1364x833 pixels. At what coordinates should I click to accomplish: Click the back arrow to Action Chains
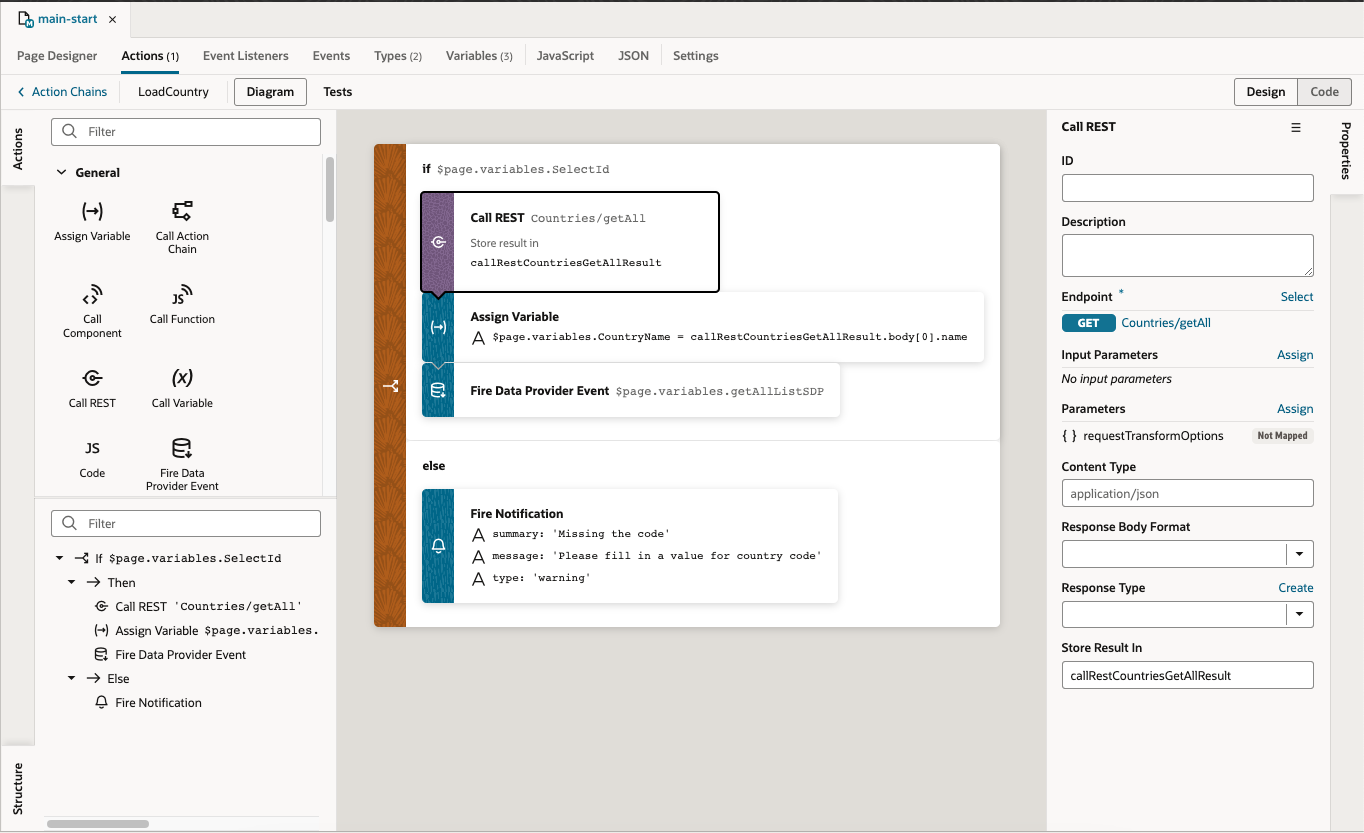(21, 91)
